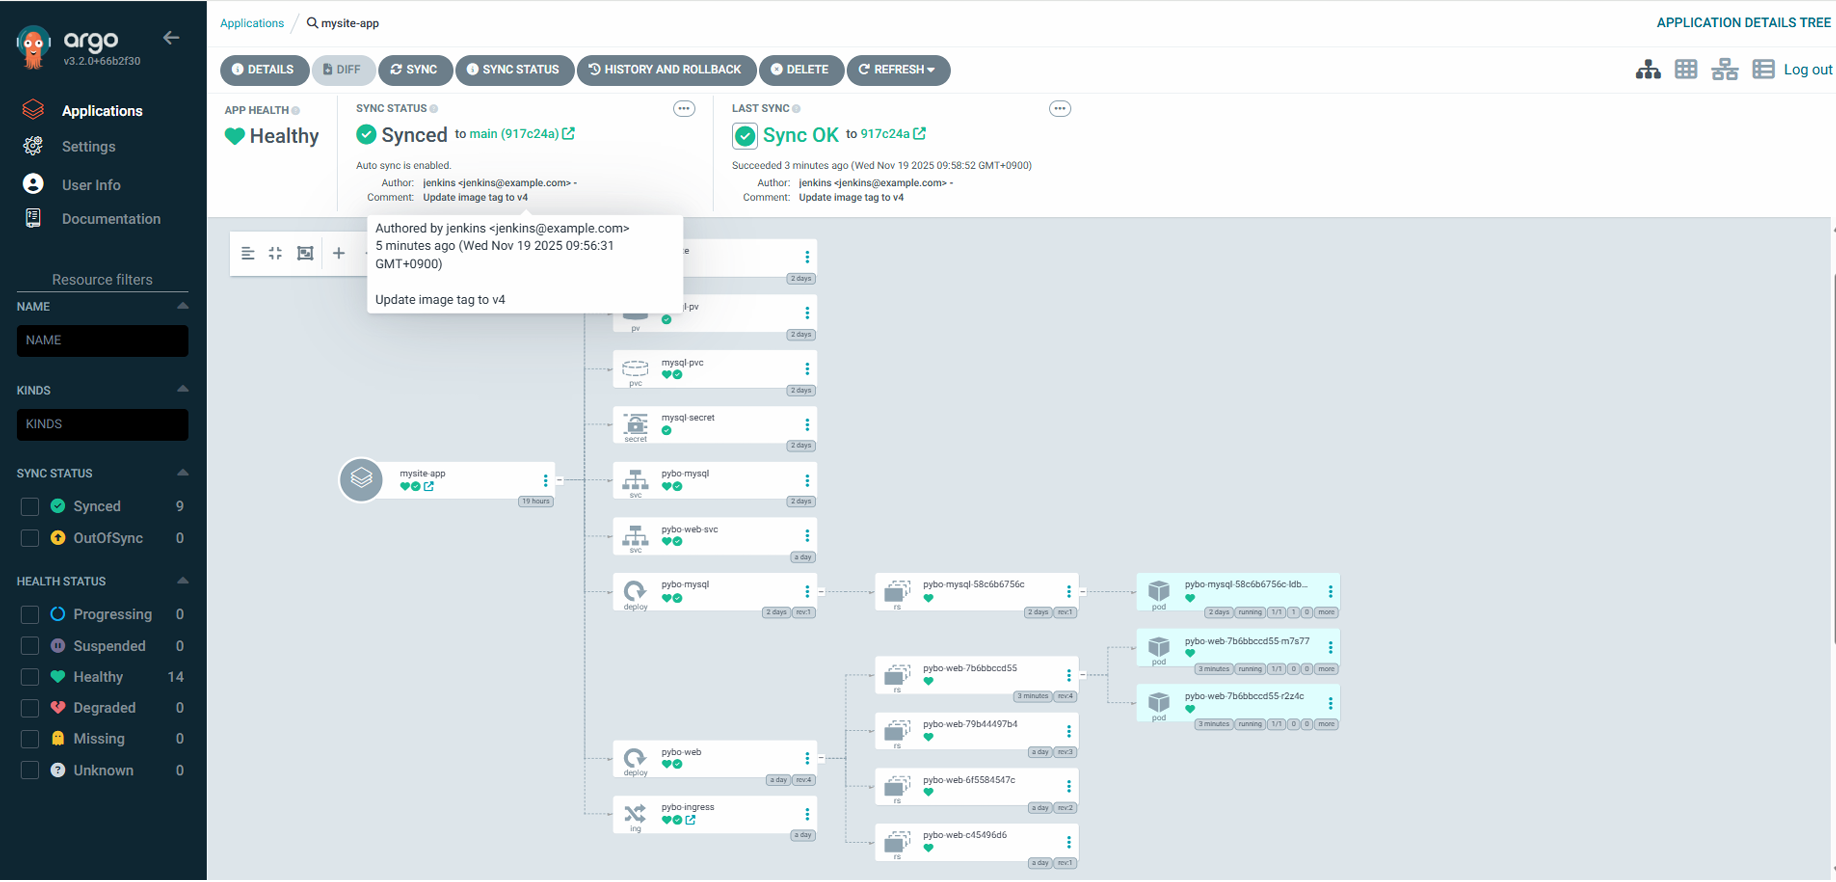This screenshot has height=882, width=1836.
Task: Open the sync status more options ellipsis
Action: pos(684,108)
